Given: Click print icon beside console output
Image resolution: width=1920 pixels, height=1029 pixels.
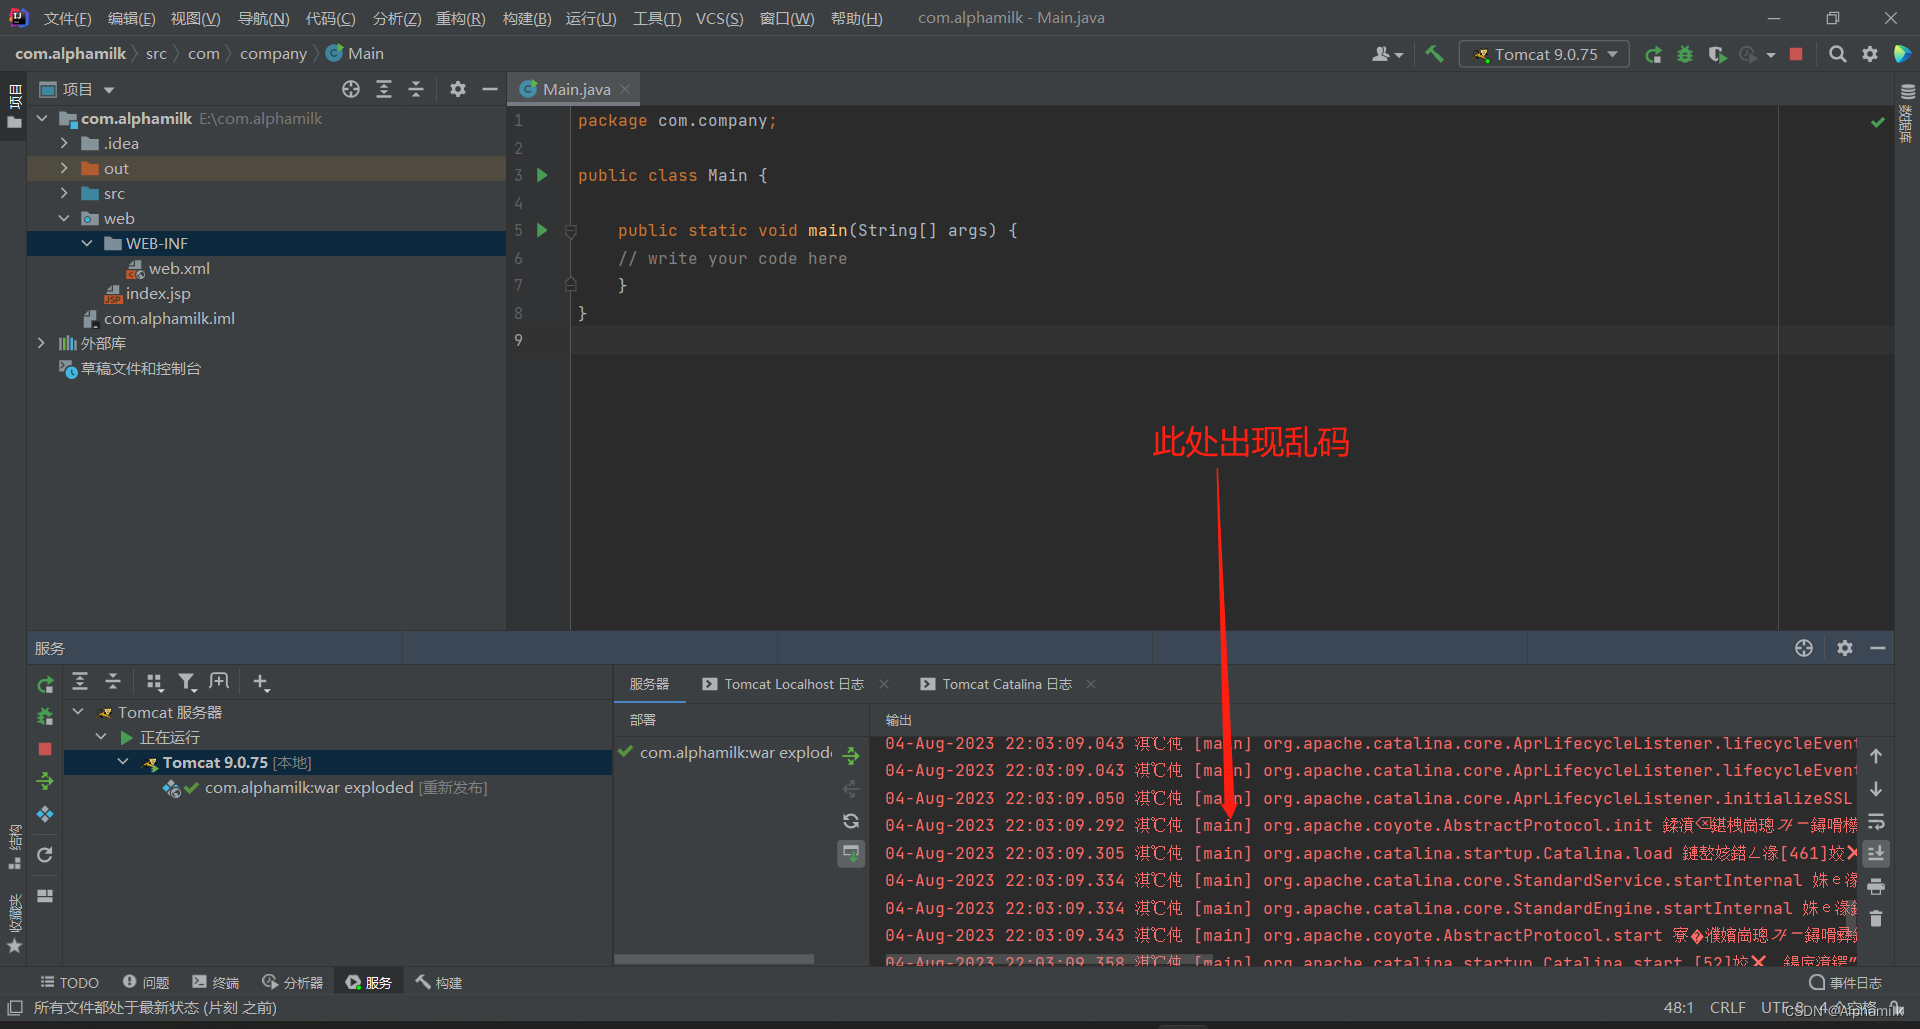Looking at the screenshot, I should [x=1876, y=887].
